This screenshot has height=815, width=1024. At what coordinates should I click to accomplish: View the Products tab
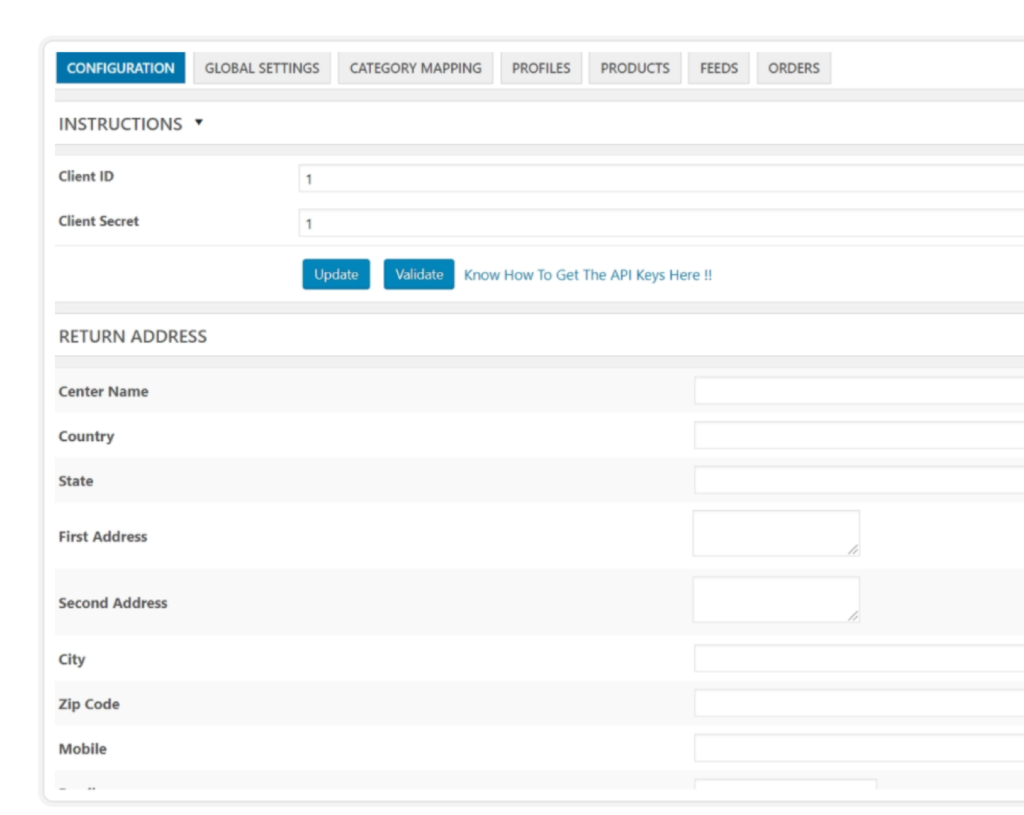coord(635,68)
